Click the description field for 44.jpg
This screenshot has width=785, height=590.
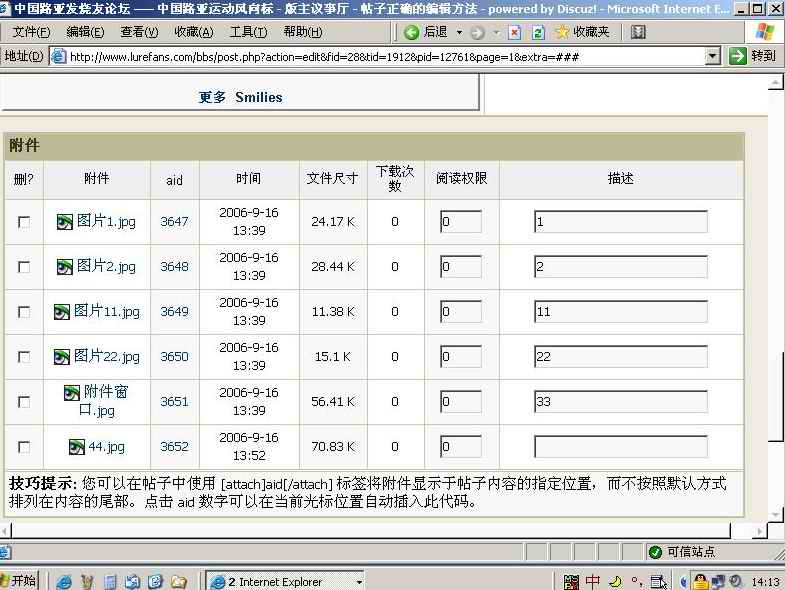(620, 447)
